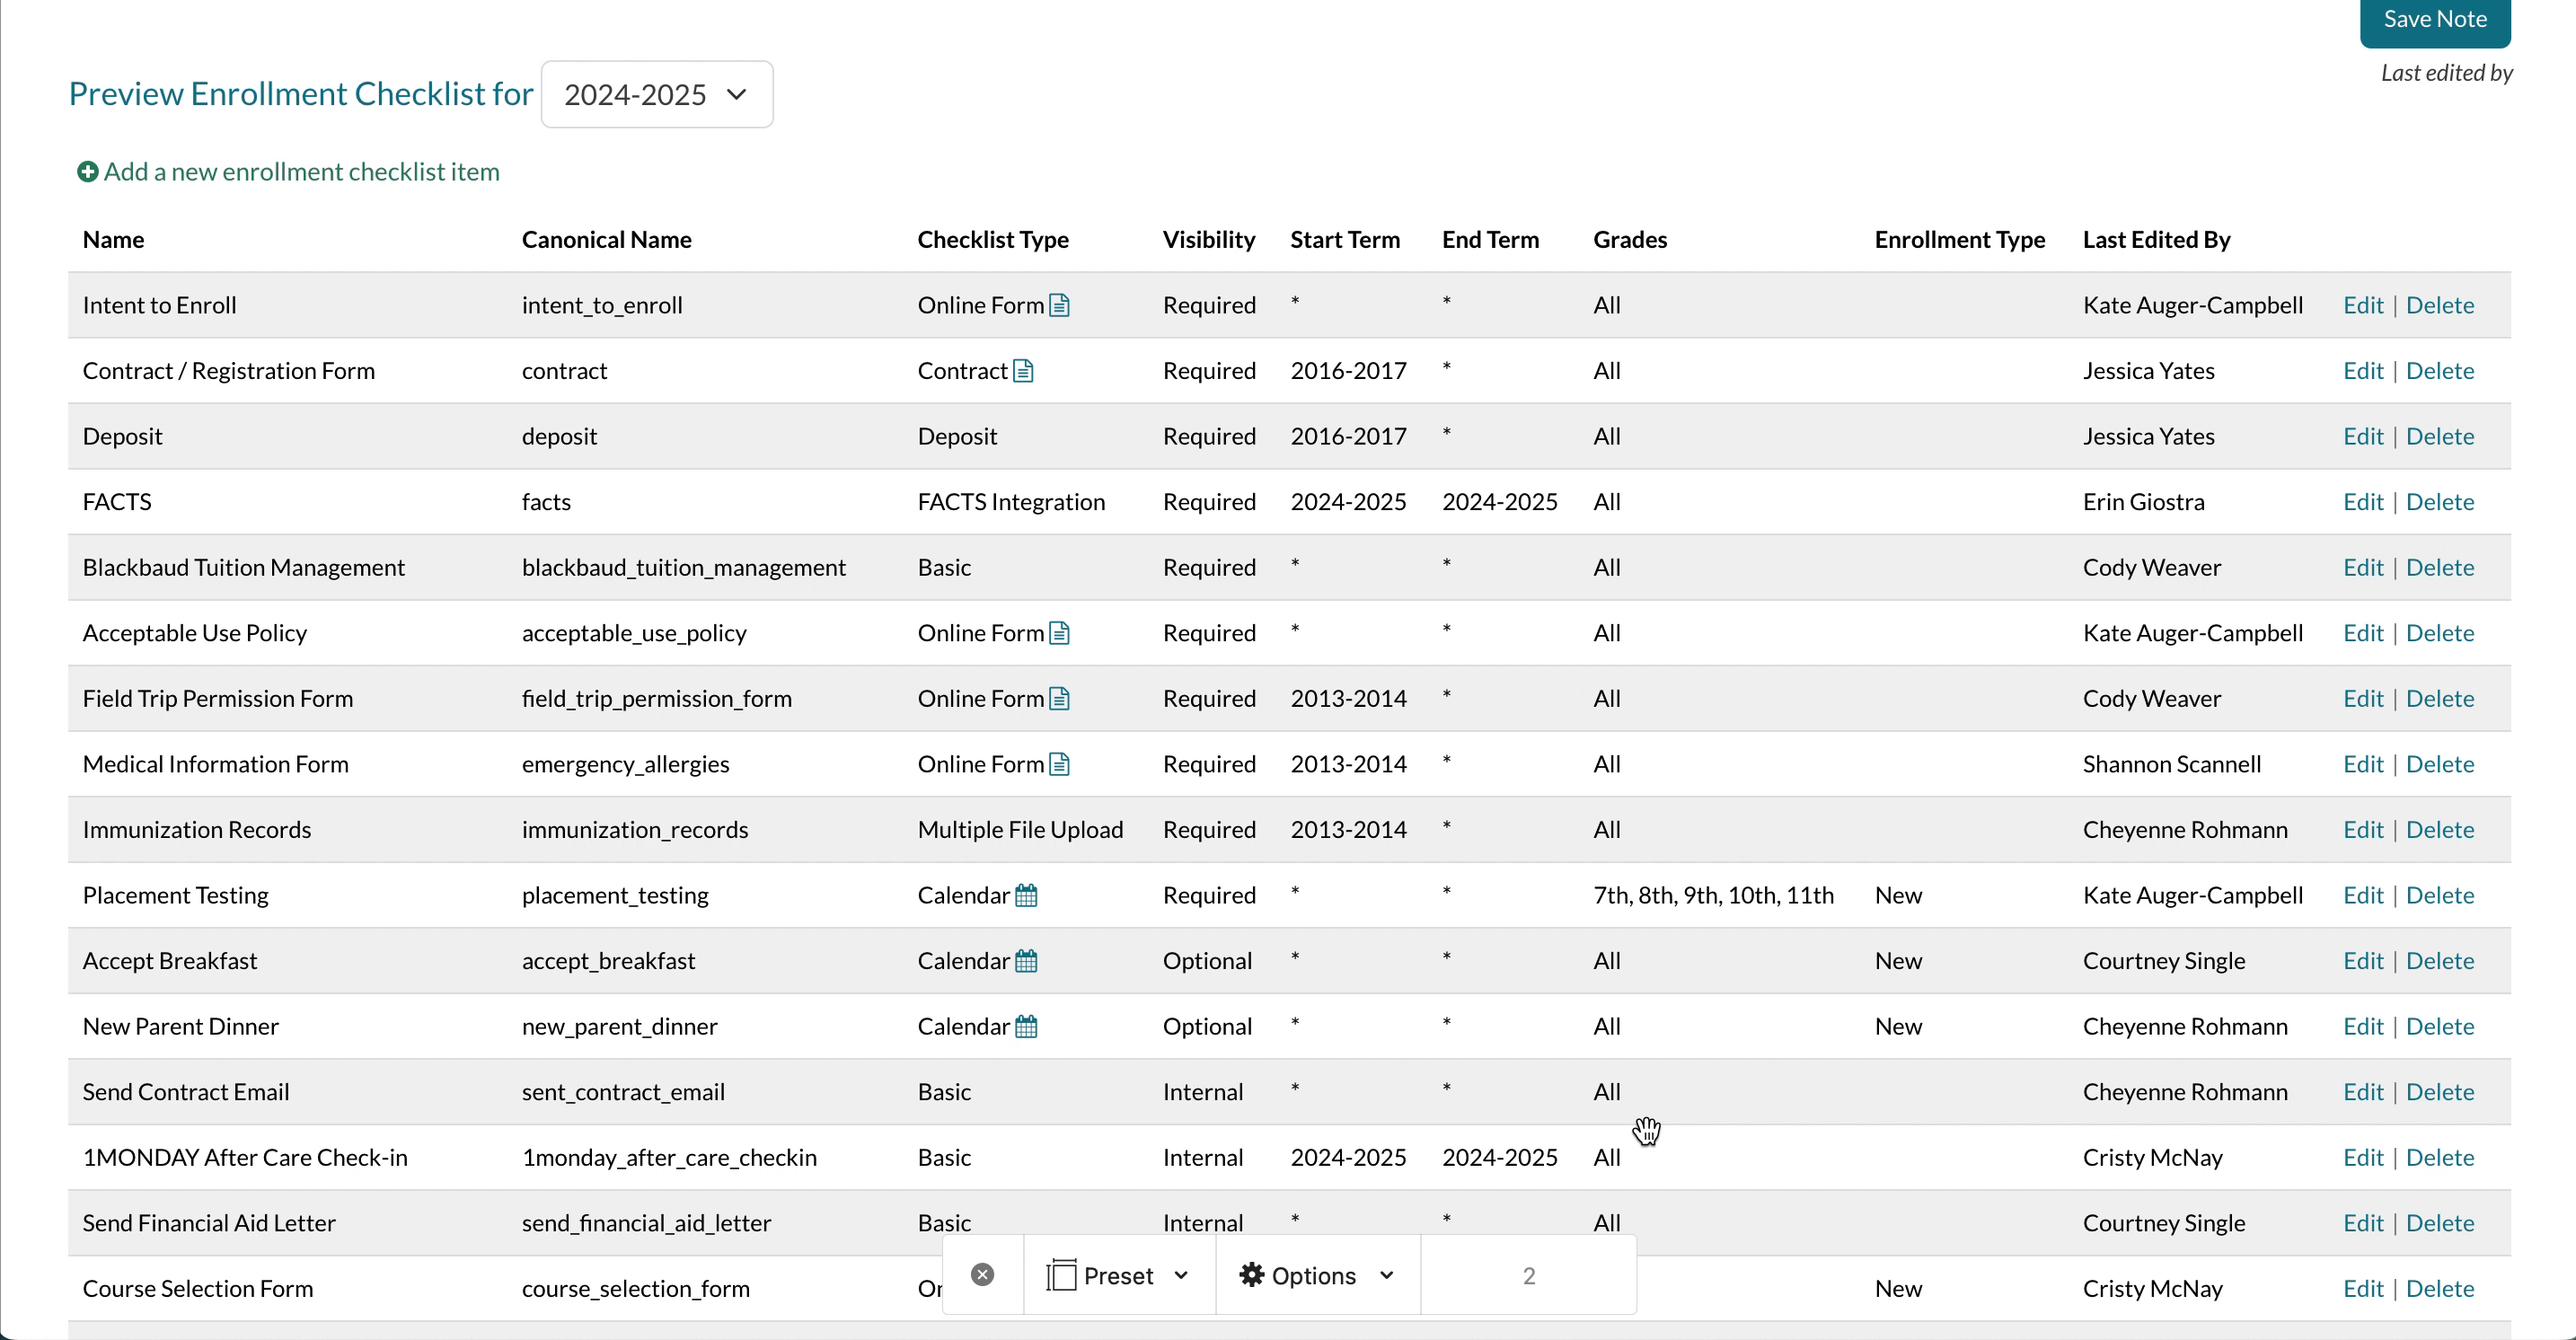This screenshot has height=1340, width=2576.
Task: Click green plus icon to add item
Action: [87, 172]
